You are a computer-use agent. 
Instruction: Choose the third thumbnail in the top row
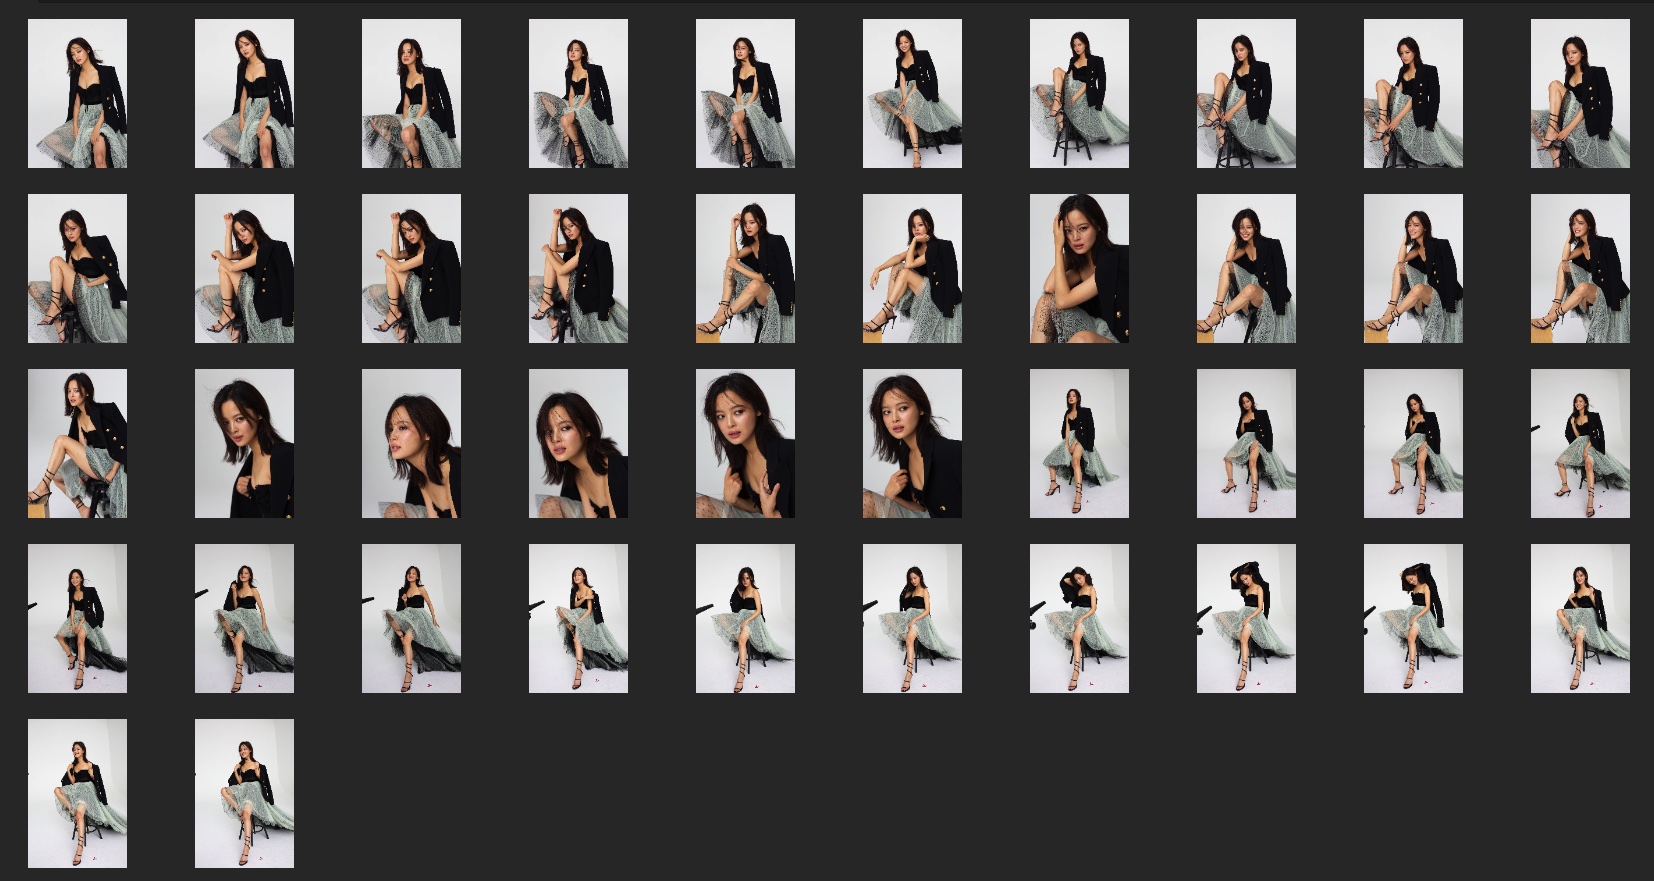(411, 93)
